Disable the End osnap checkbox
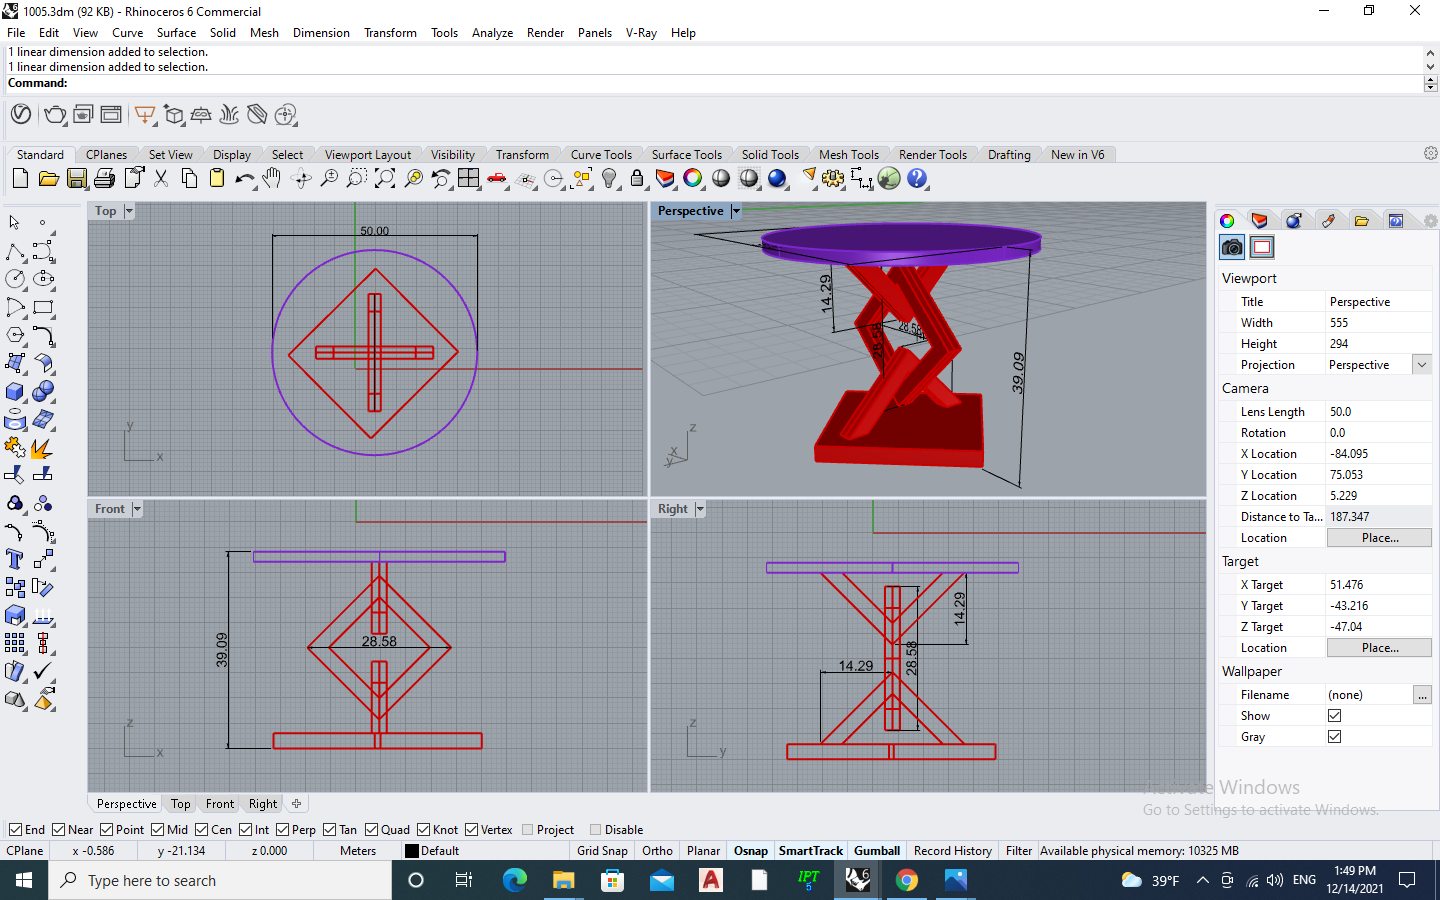The width and height of the screenshot is (1440, 900). [14, 830]
